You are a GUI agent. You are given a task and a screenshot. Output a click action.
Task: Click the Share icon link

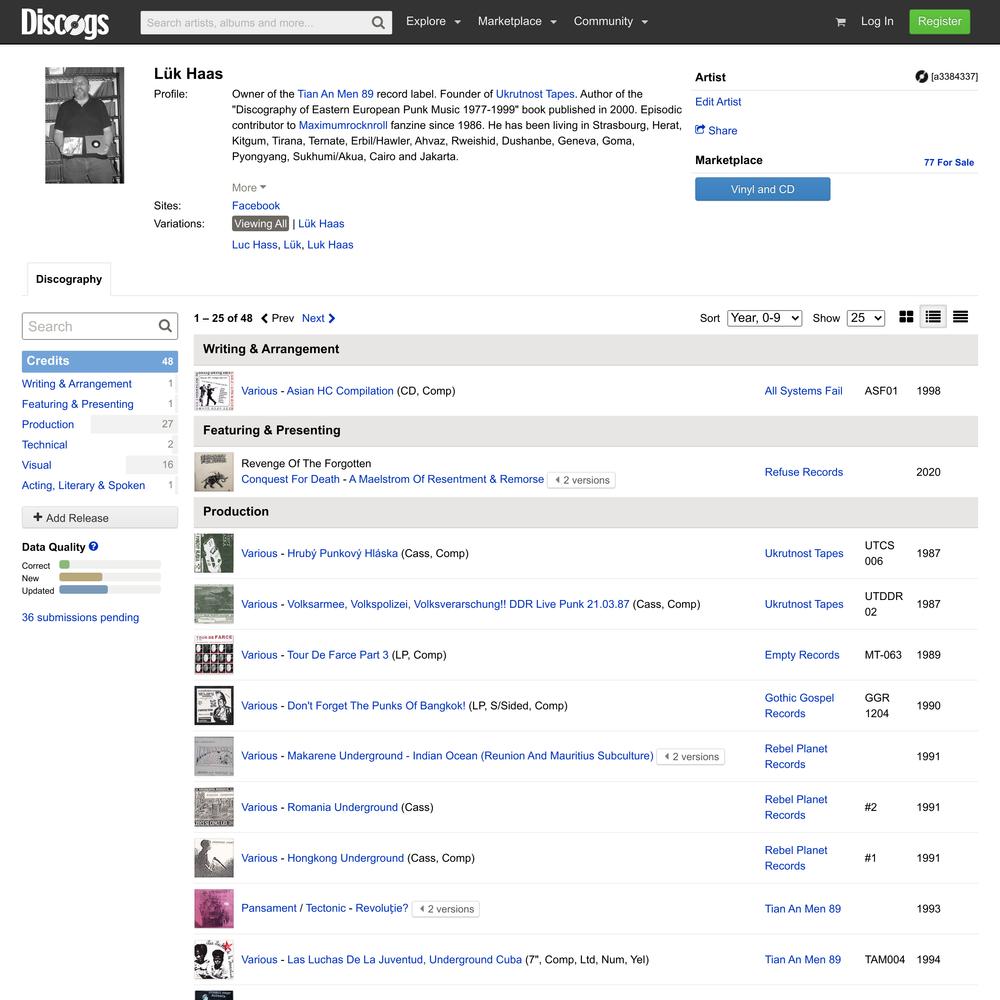(716, 130)
